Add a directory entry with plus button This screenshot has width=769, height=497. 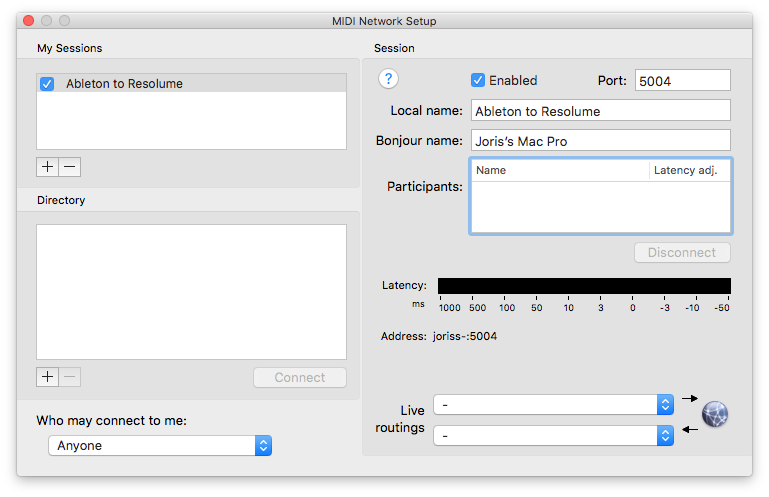[x=48, y=377]
